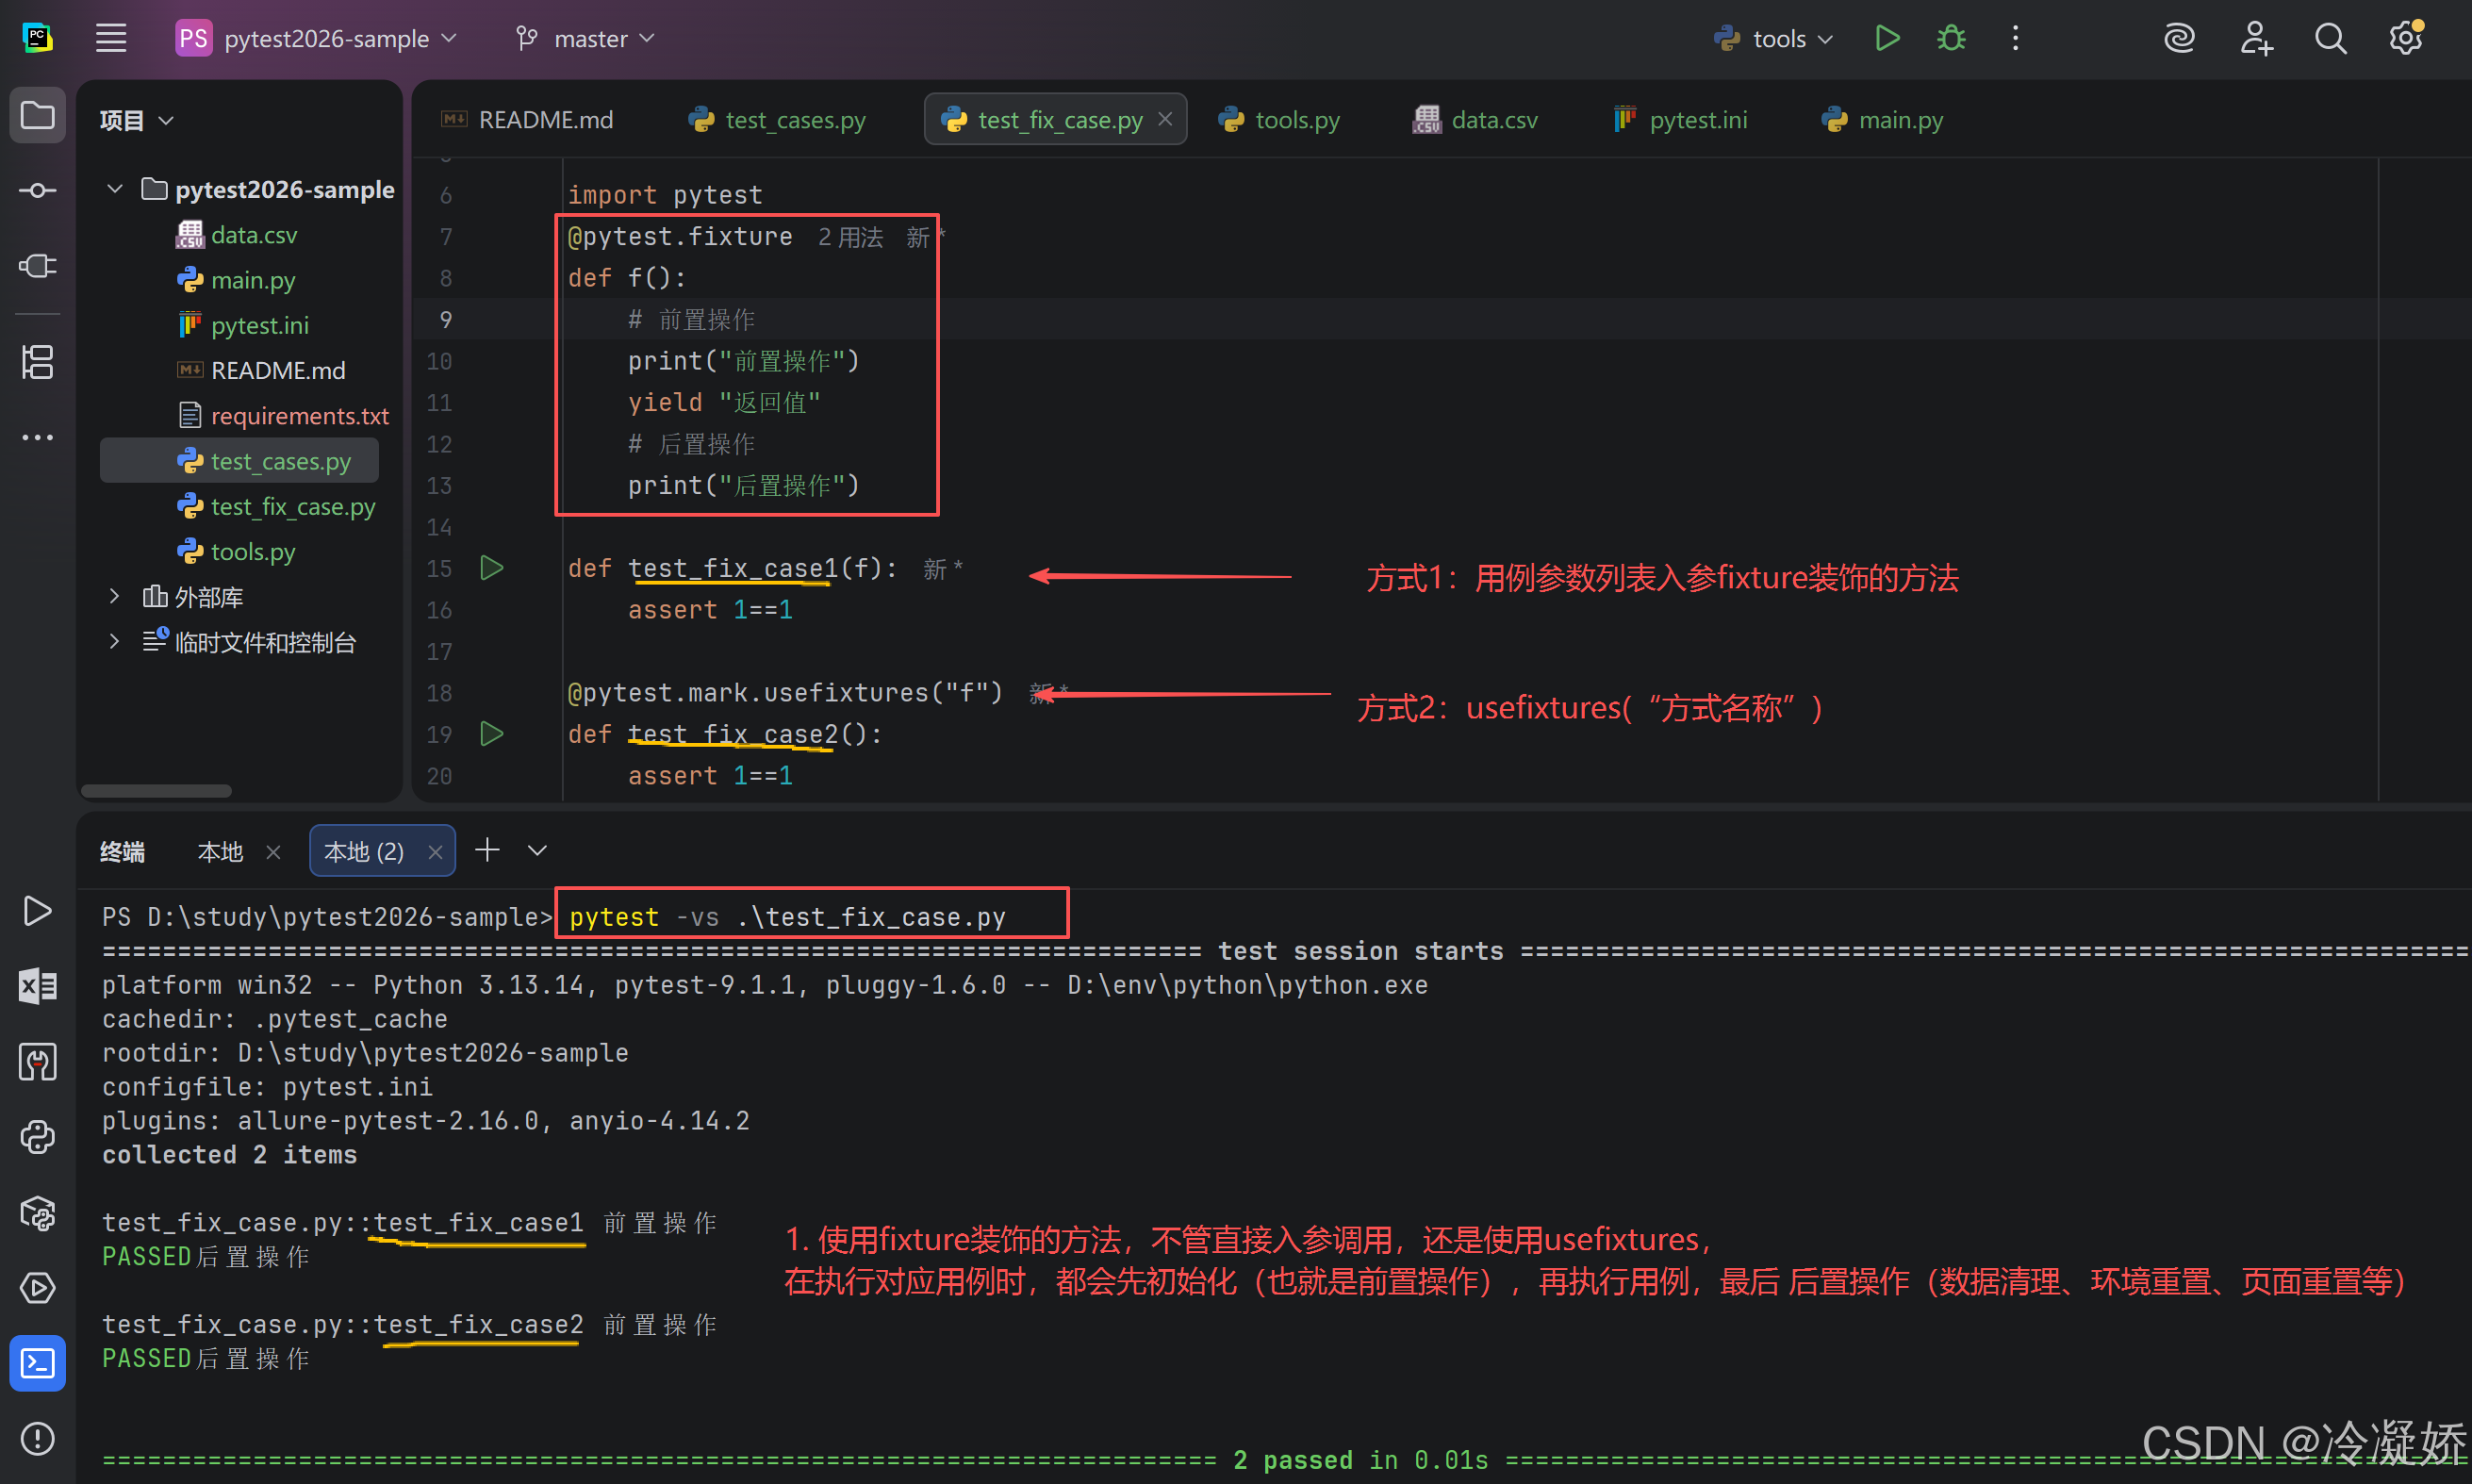2472x1484 pixels.
Task: Open the Excel-like data tool window
Action: (37, 986)
